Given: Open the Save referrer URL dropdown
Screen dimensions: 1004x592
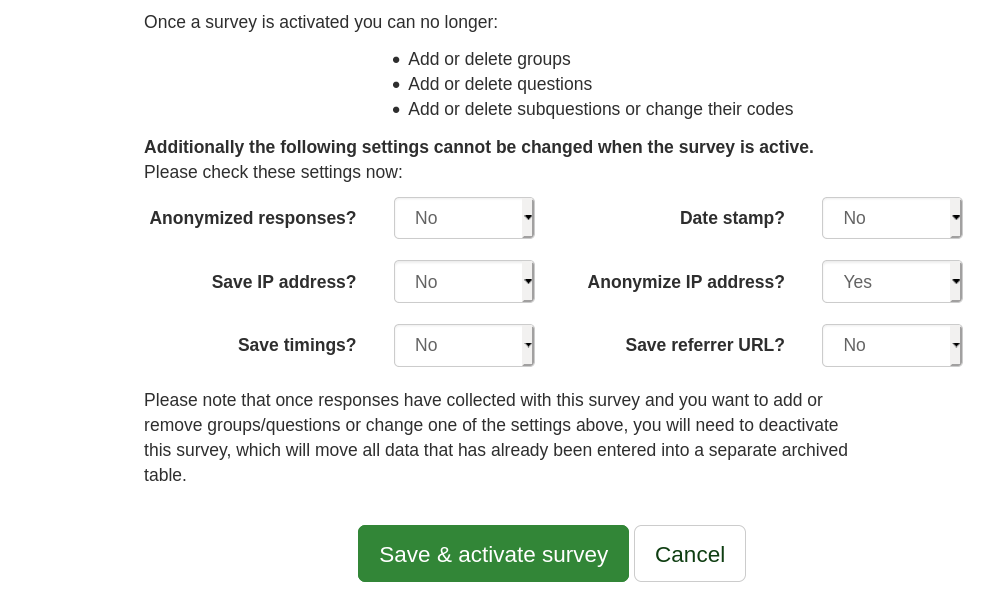Looking at the screenshot, I should pos(892,345).
